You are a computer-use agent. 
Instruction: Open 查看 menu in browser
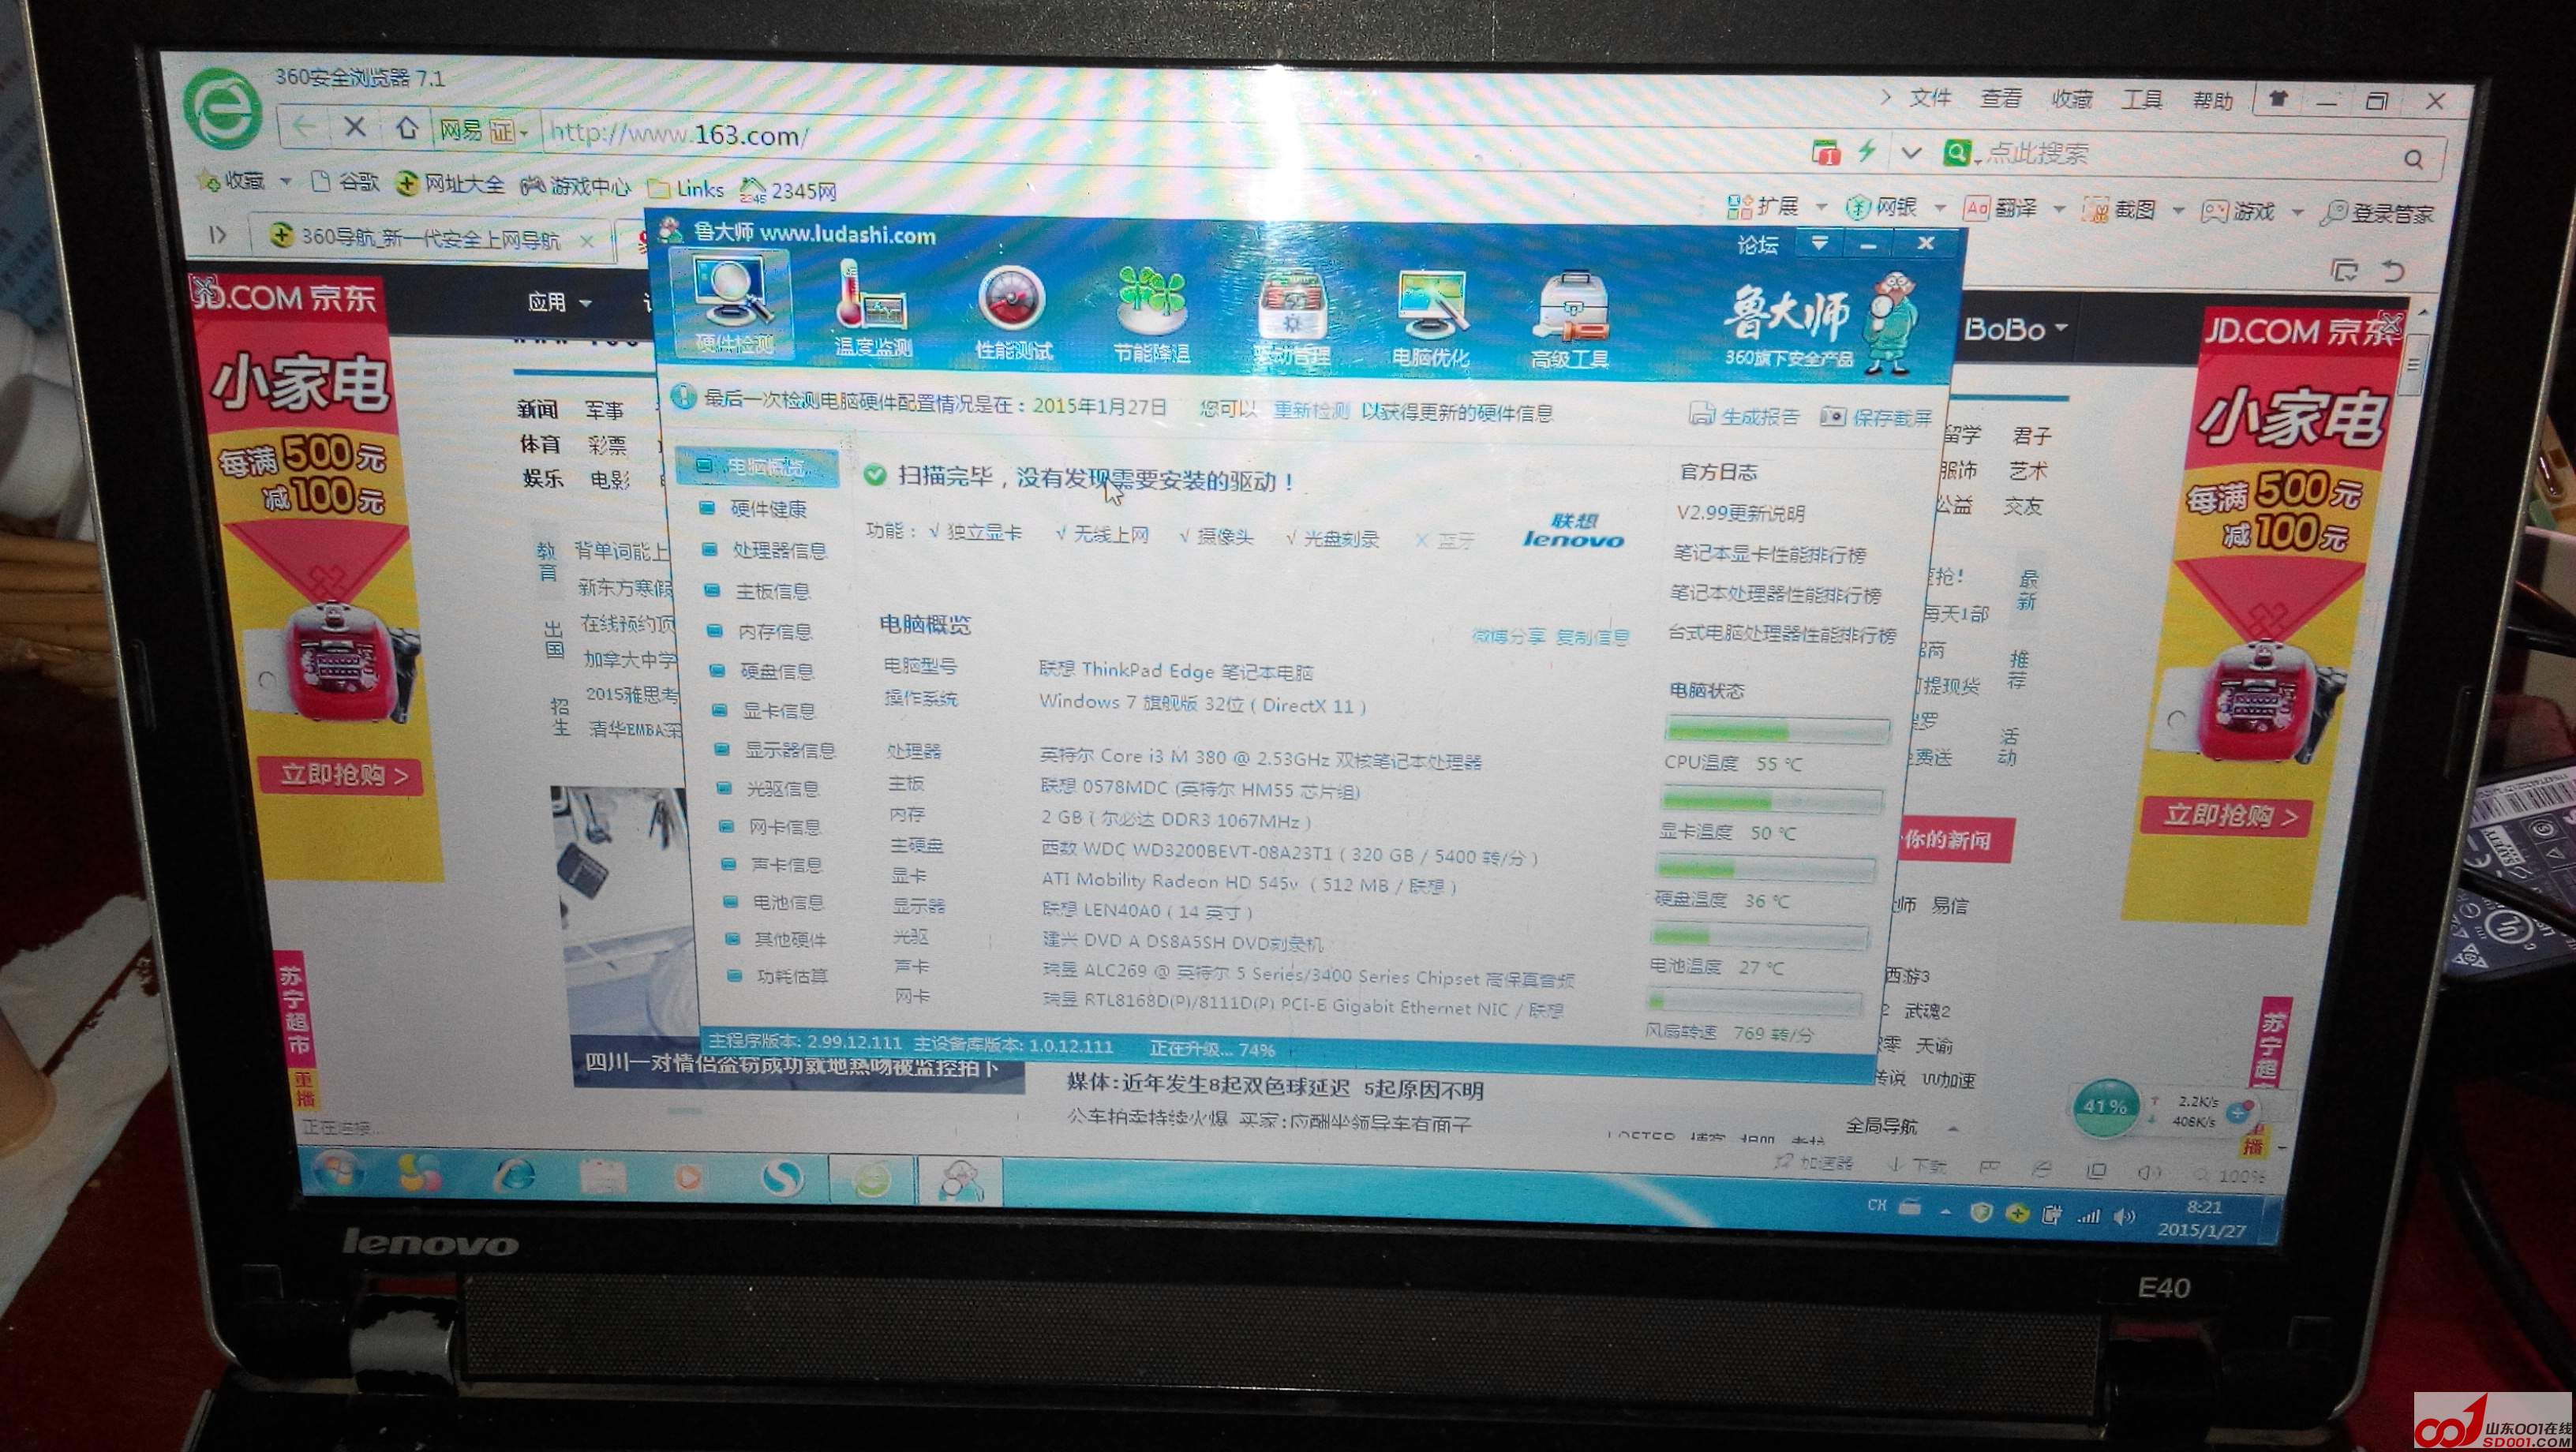[x=2001, y=98]
